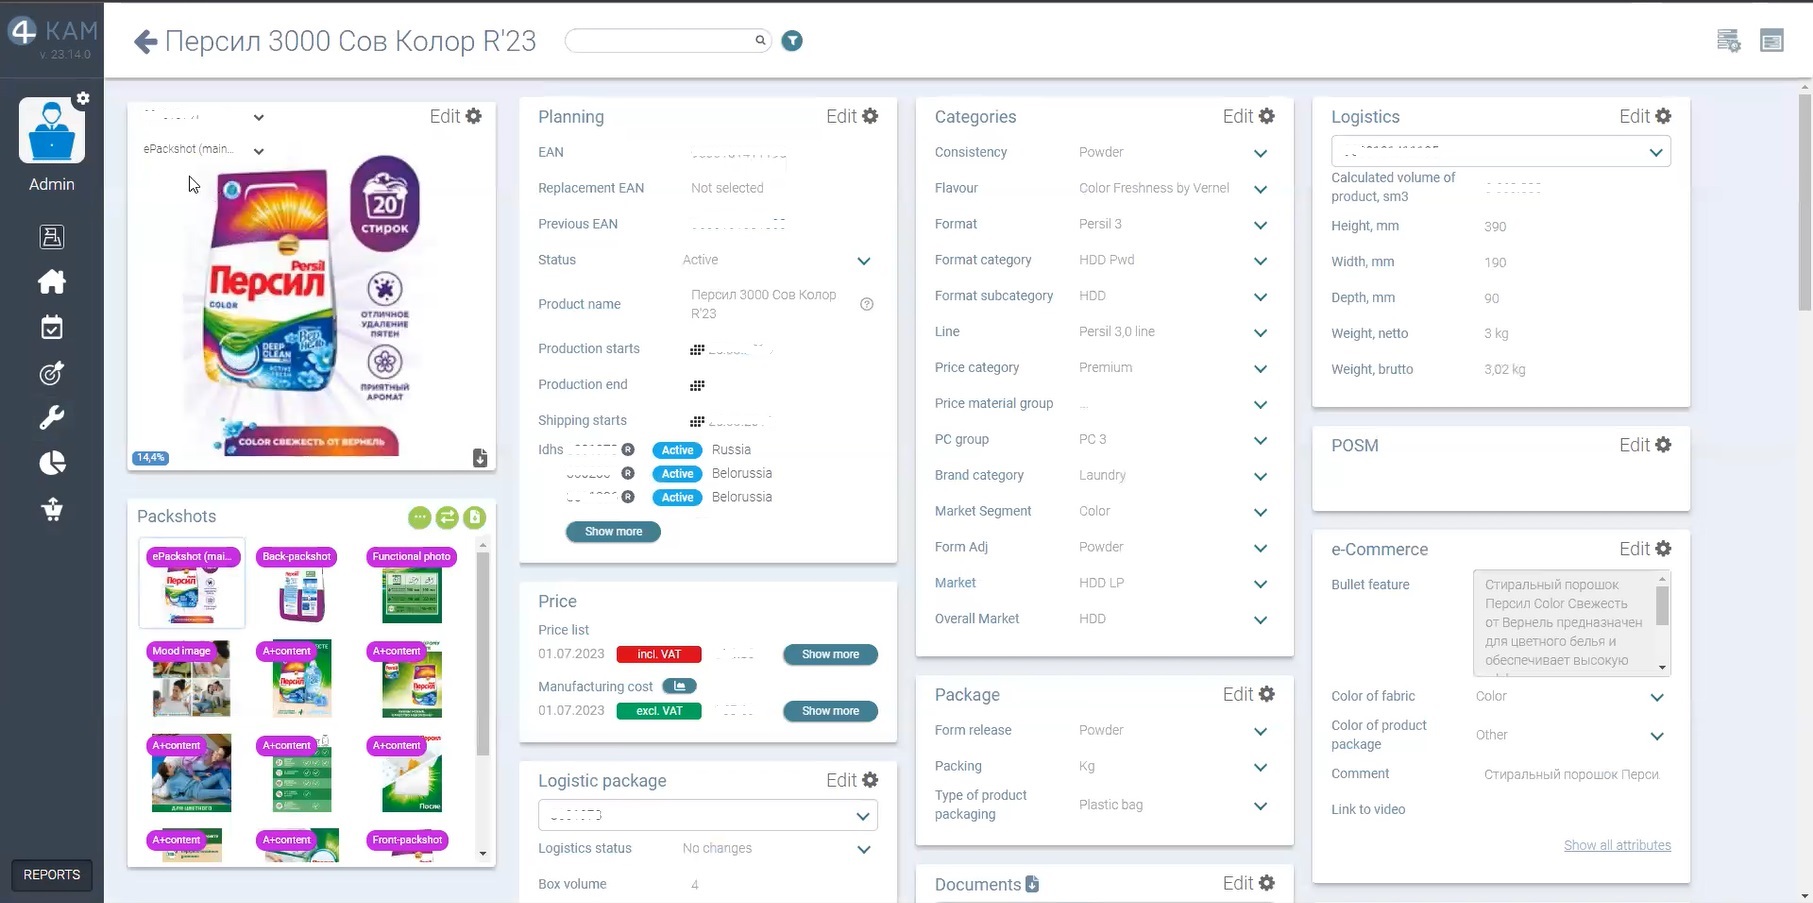Edit the Package panel

point(1248,694)
